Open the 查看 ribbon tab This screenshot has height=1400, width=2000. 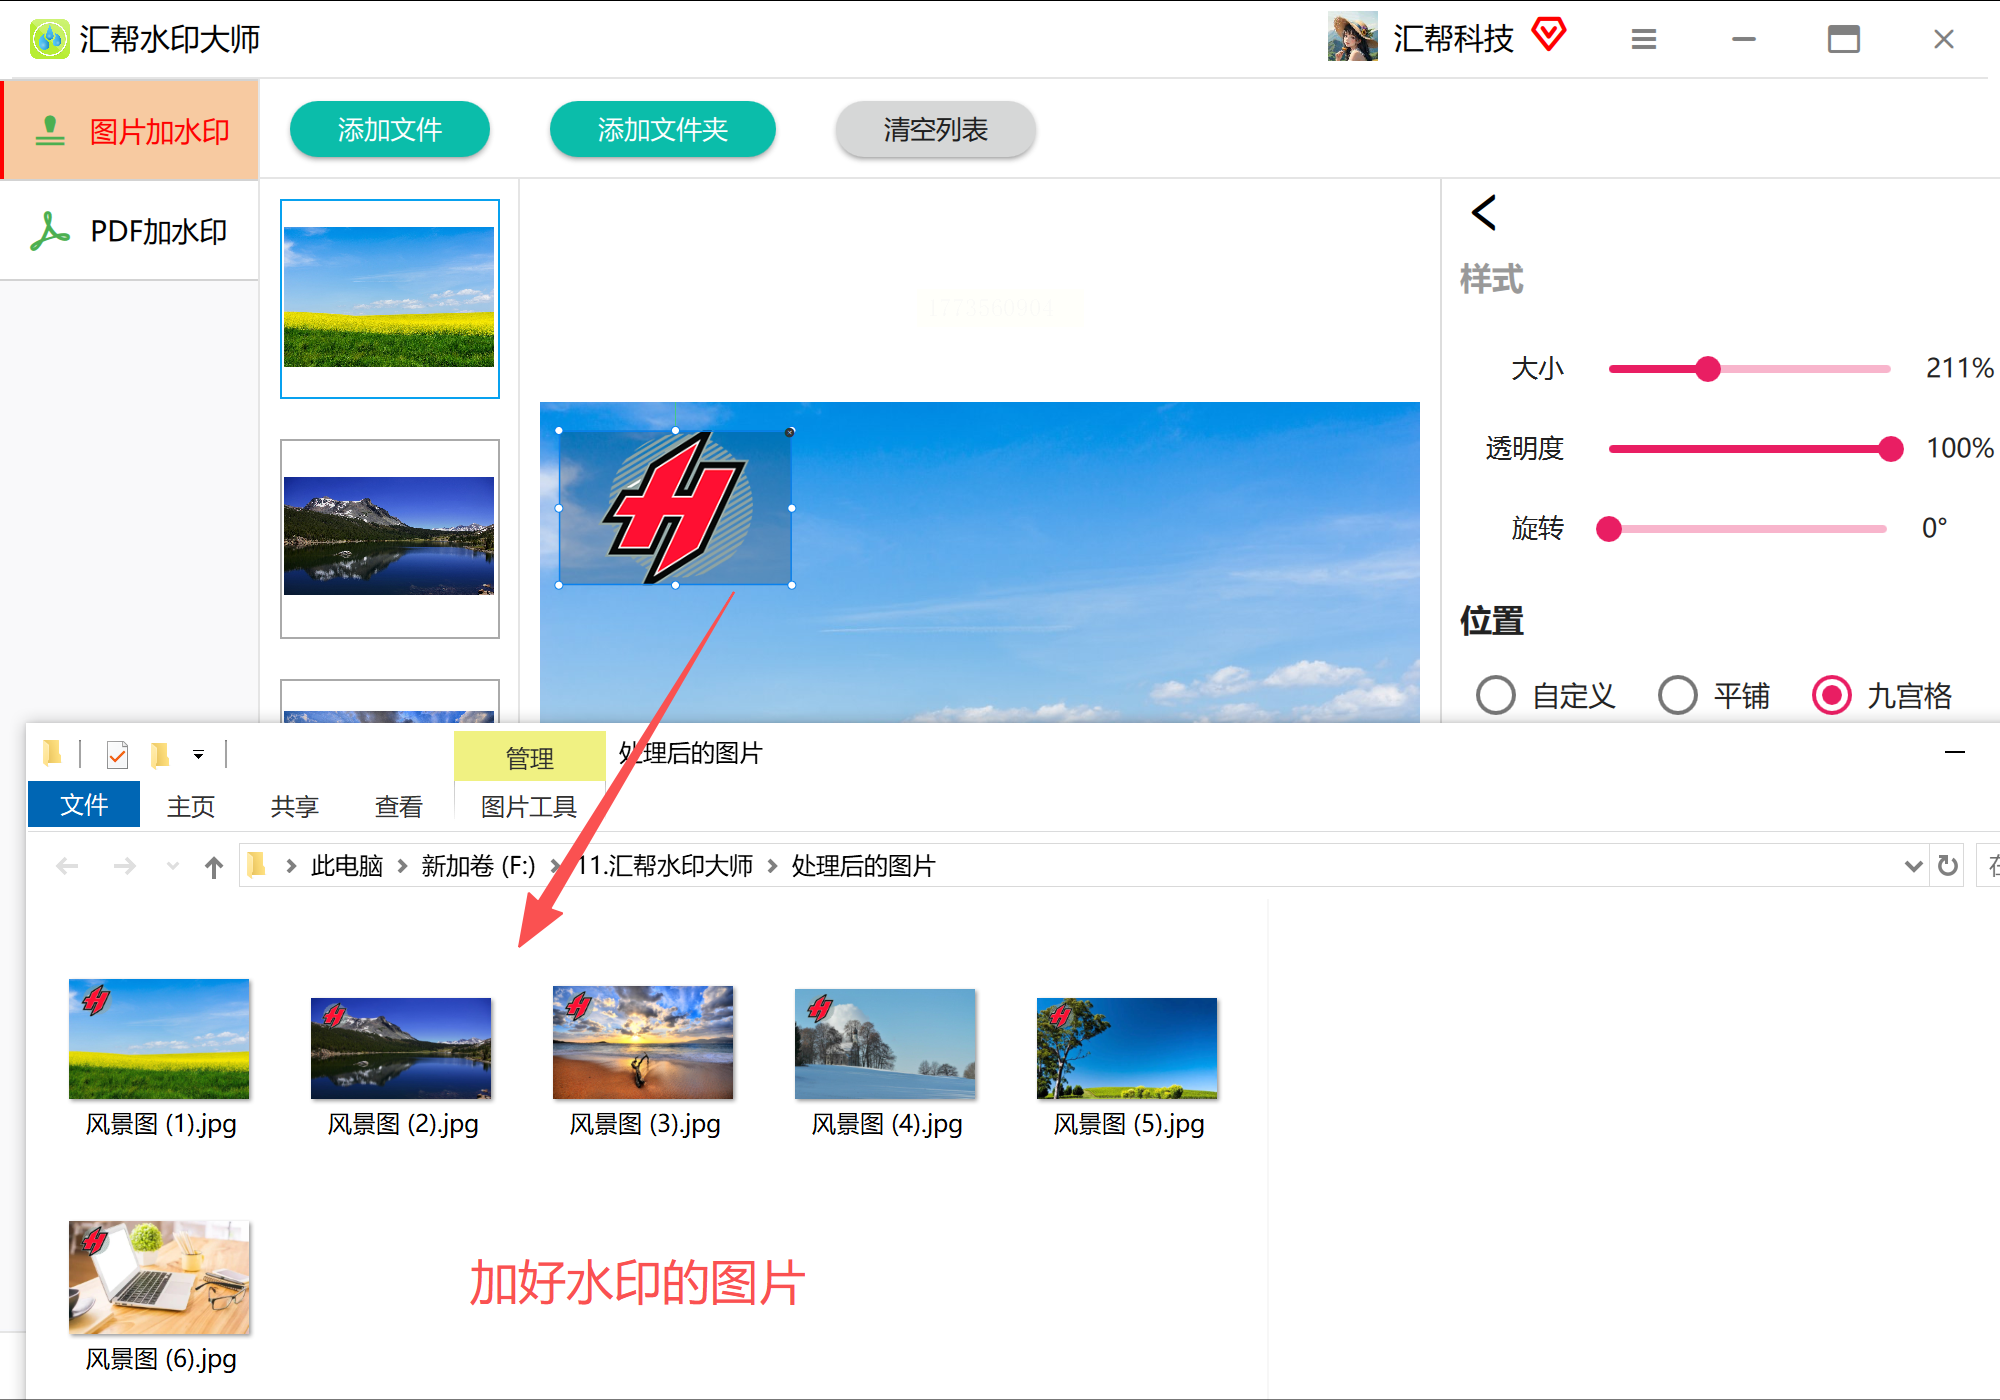point(398,806)
